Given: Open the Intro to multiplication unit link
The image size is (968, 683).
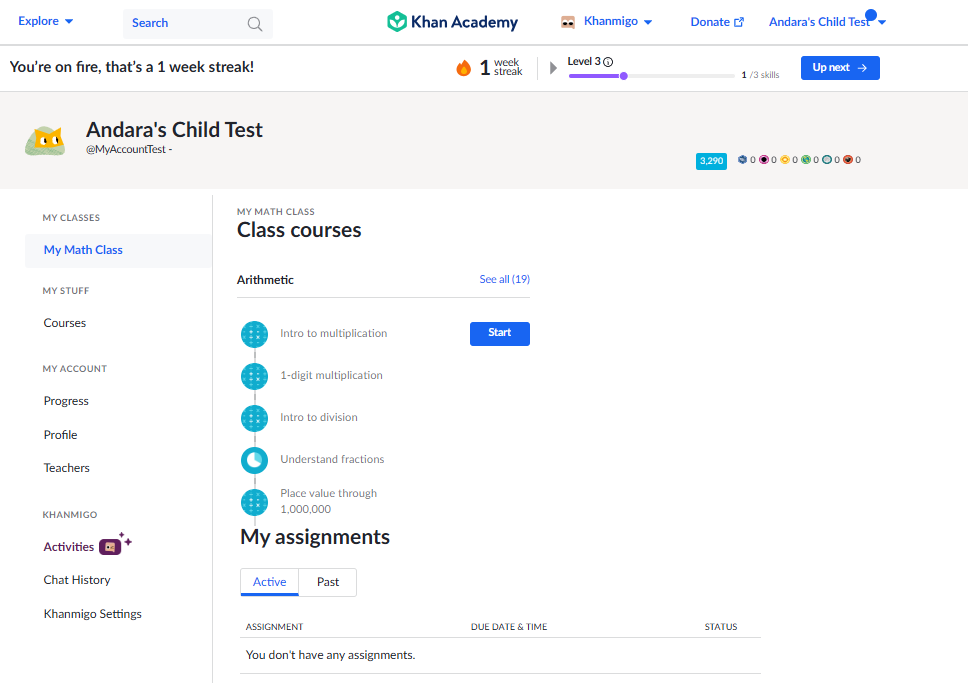Looking at the screenshot, I should [333, 333].
